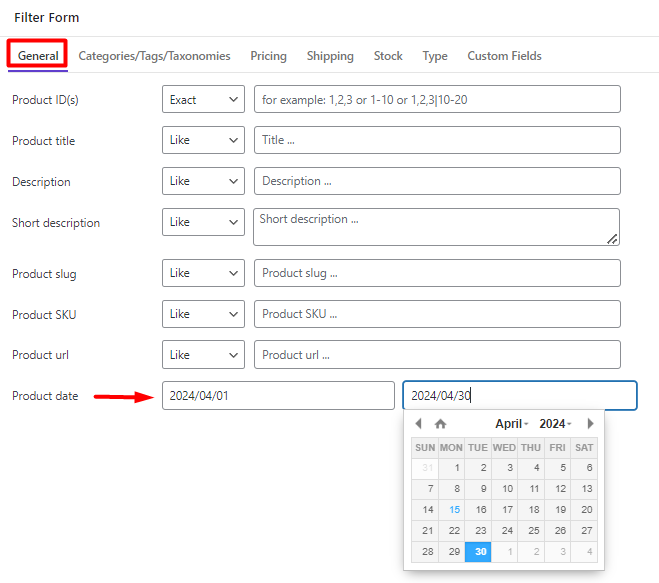Click the Product date start field
The image size is (659, 583).
point(278,396)
